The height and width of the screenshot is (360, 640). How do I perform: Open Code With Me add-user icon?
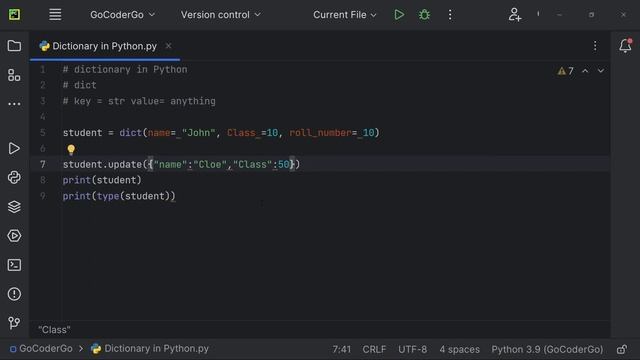click(515, 15)
